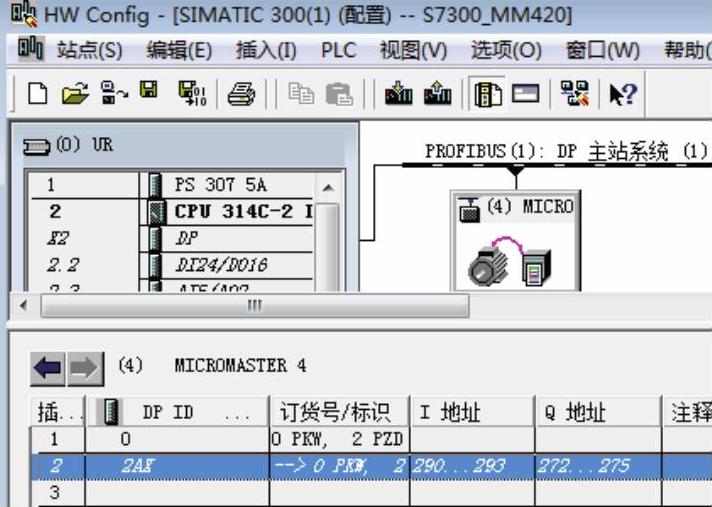Click the New station toolbar icon

click(37, 94)
